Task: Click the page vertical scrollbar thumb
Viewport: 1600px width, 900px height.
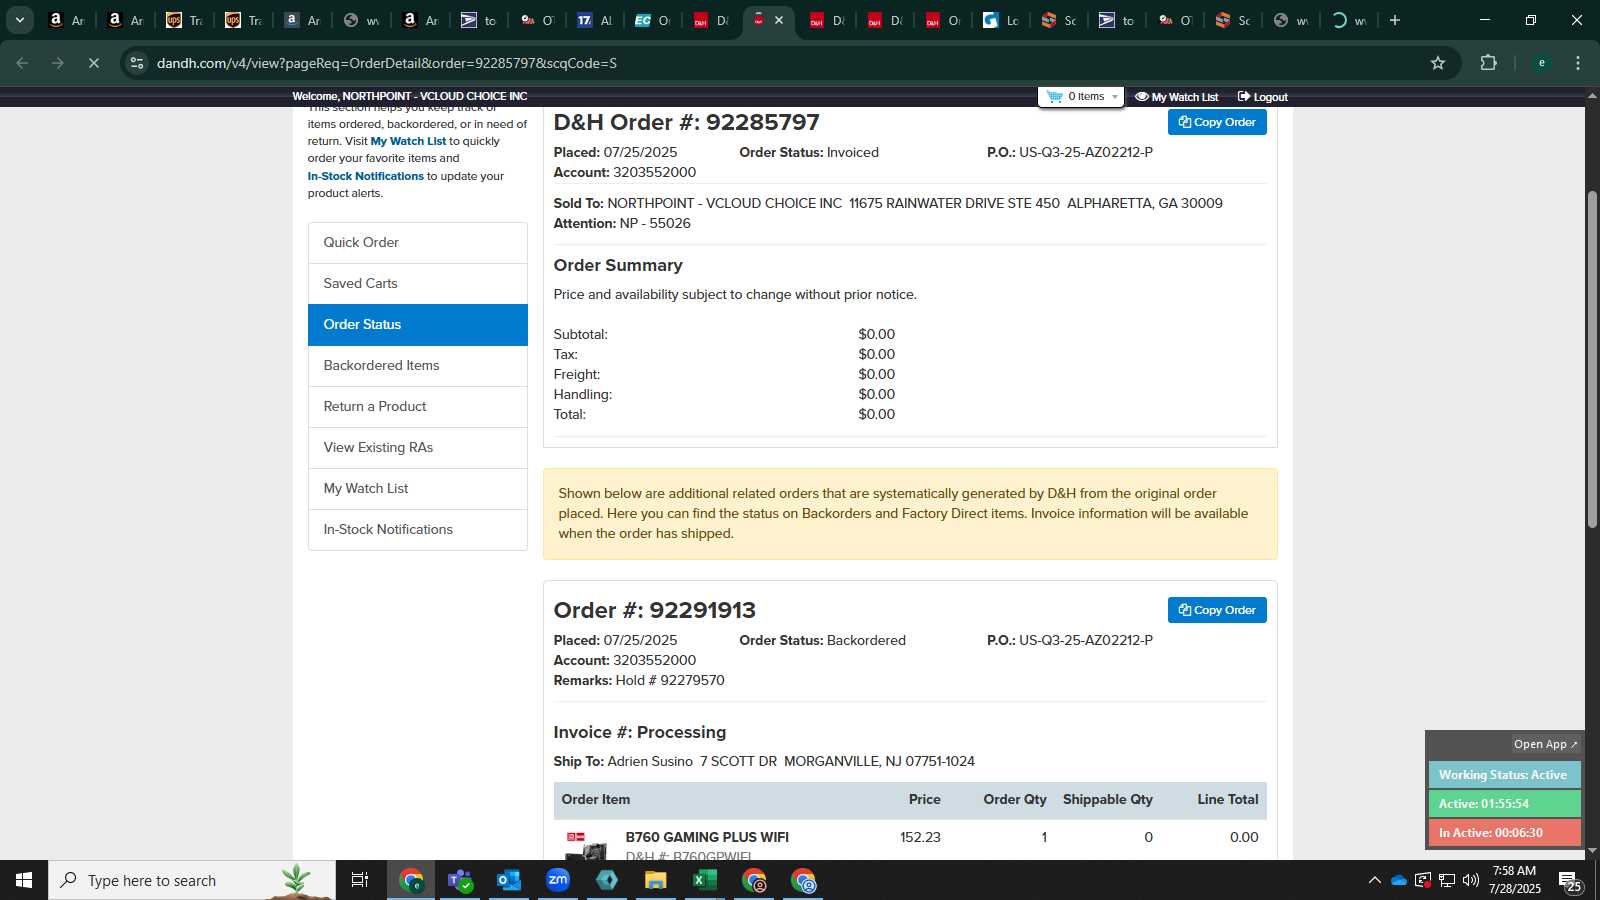Action: coord(1592,358)
